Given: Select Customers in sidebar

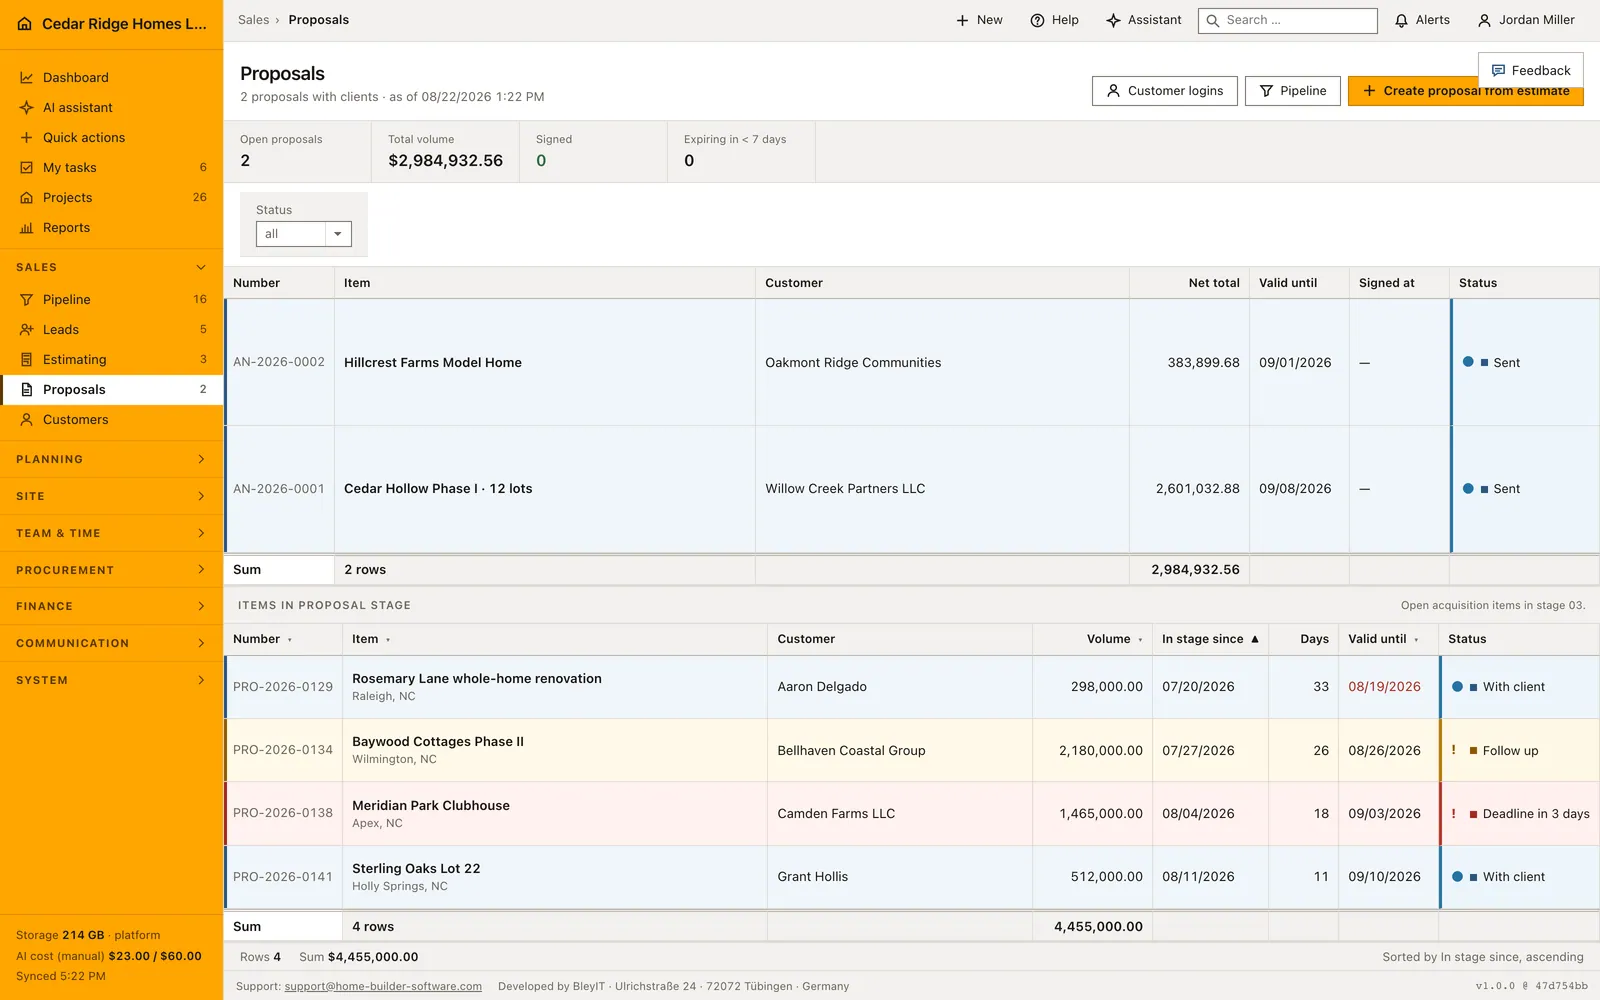Looking at the screenshot, I should coord(111,420).
